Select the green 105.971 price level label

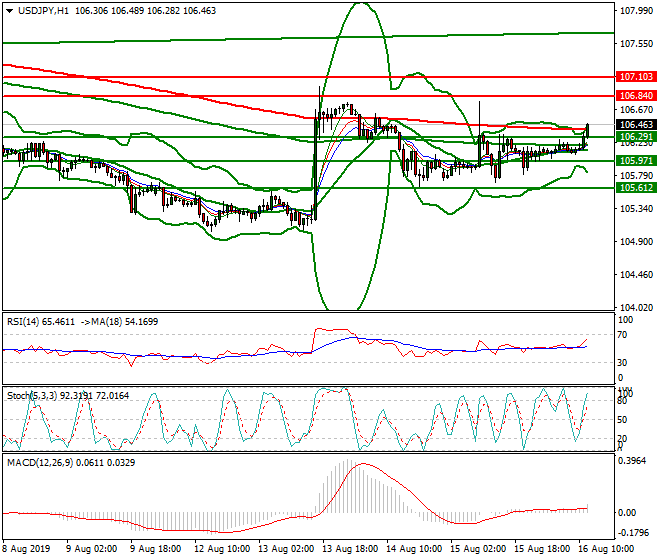pyautogui.click(x=636, y=160)
